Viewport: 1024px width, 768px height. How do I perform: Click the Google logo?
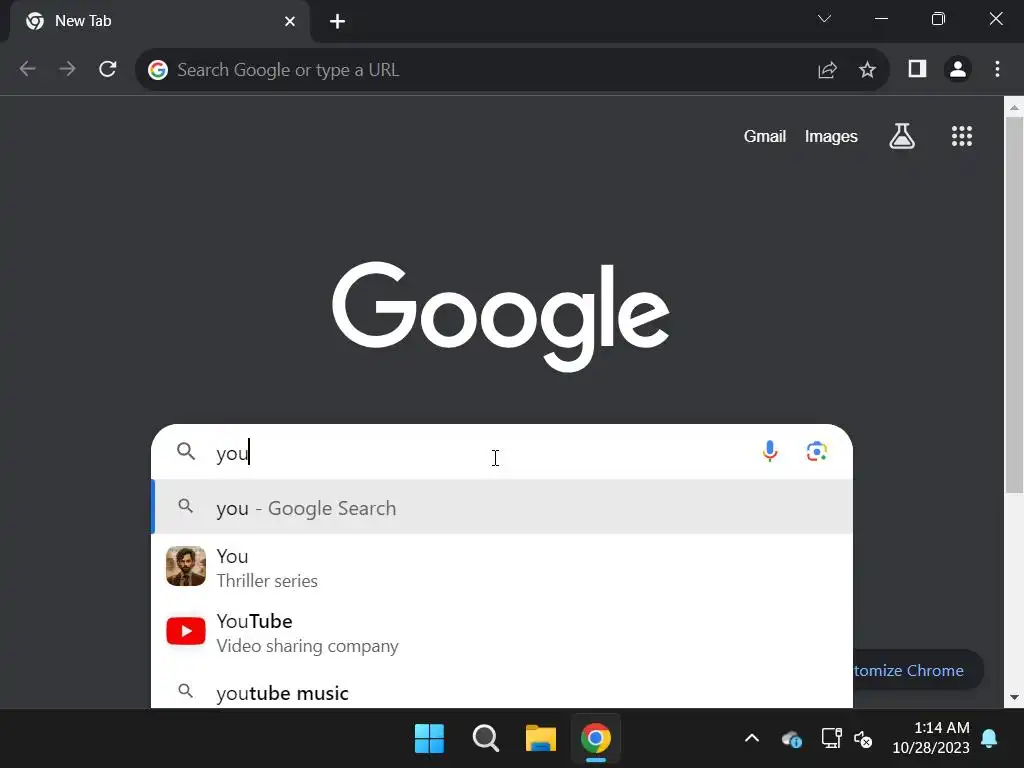pos(501,317)
